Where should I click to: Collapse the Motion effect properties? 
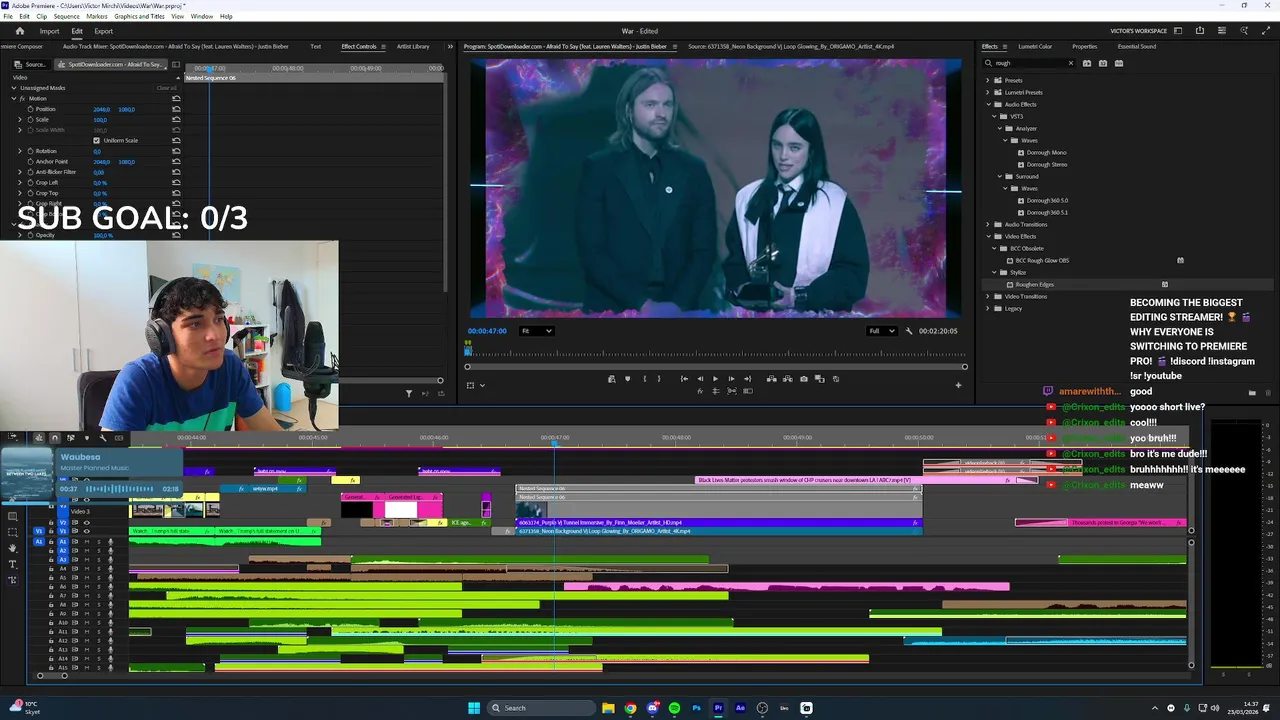click(13, 98)
